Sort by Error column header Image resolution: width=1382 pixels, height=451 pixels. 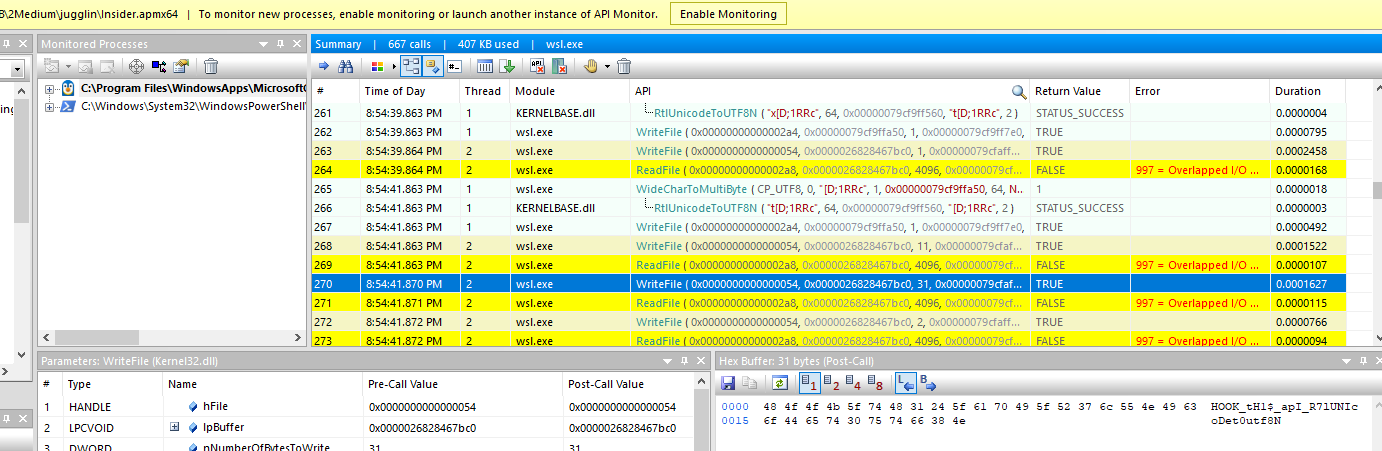click(1199, 91)
